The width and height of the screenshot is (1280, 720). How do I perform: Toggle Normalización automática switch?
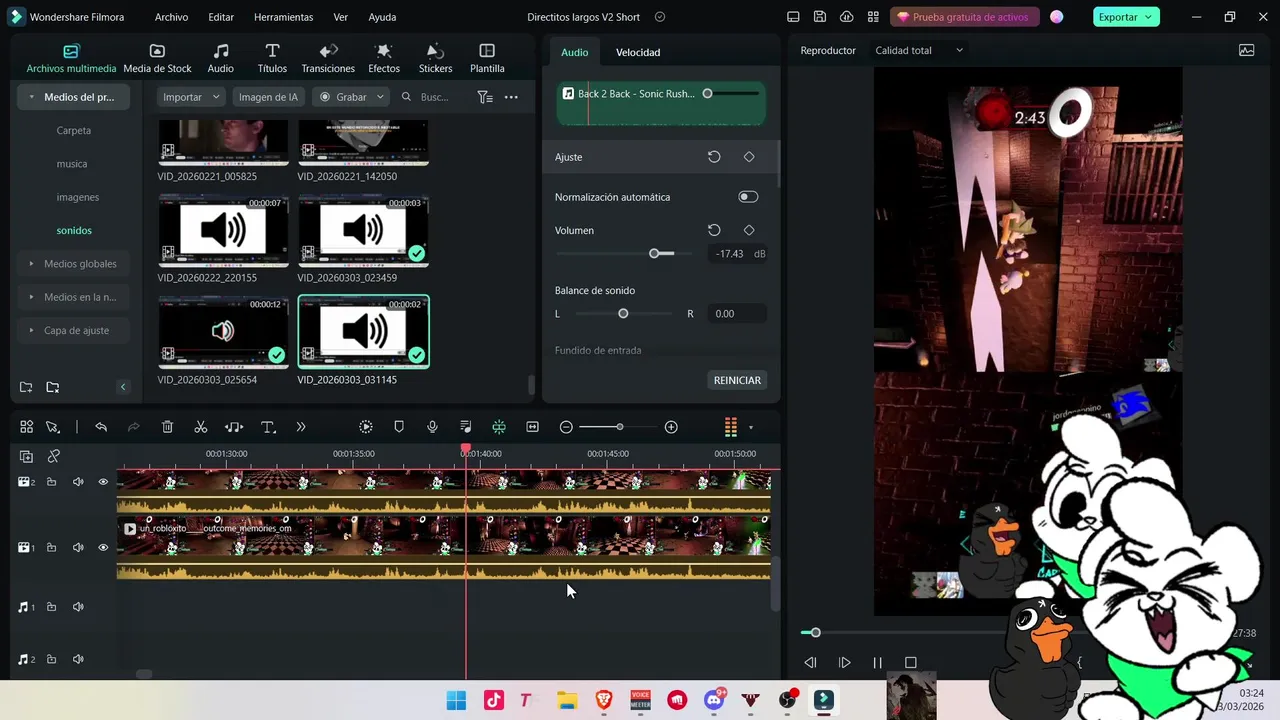tap(748, 197)
